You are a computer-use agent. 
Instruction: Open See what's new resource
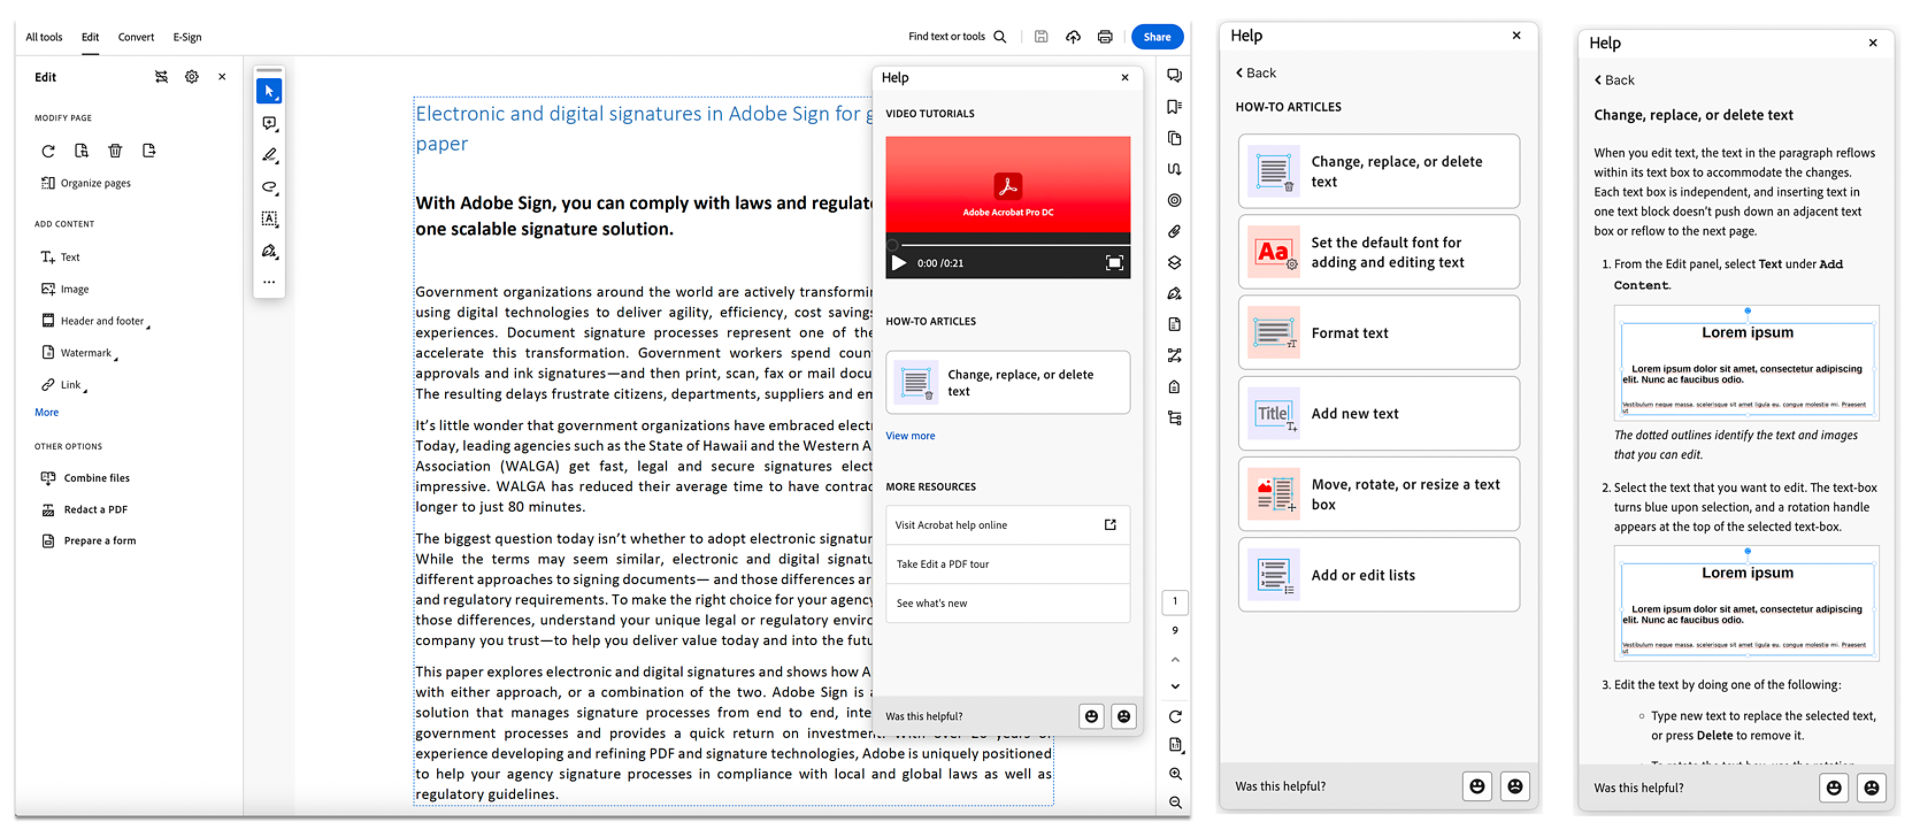1008,603
